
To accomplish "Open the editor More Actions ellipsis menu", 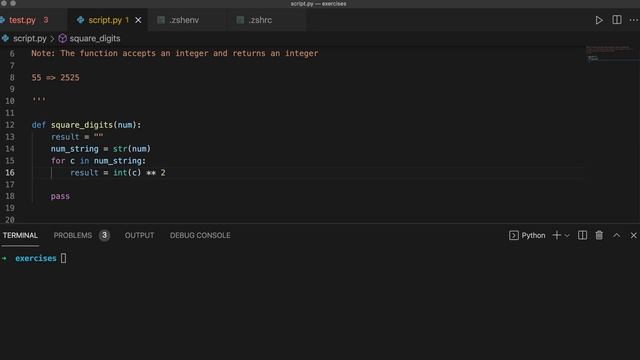I will coord(633,20).
